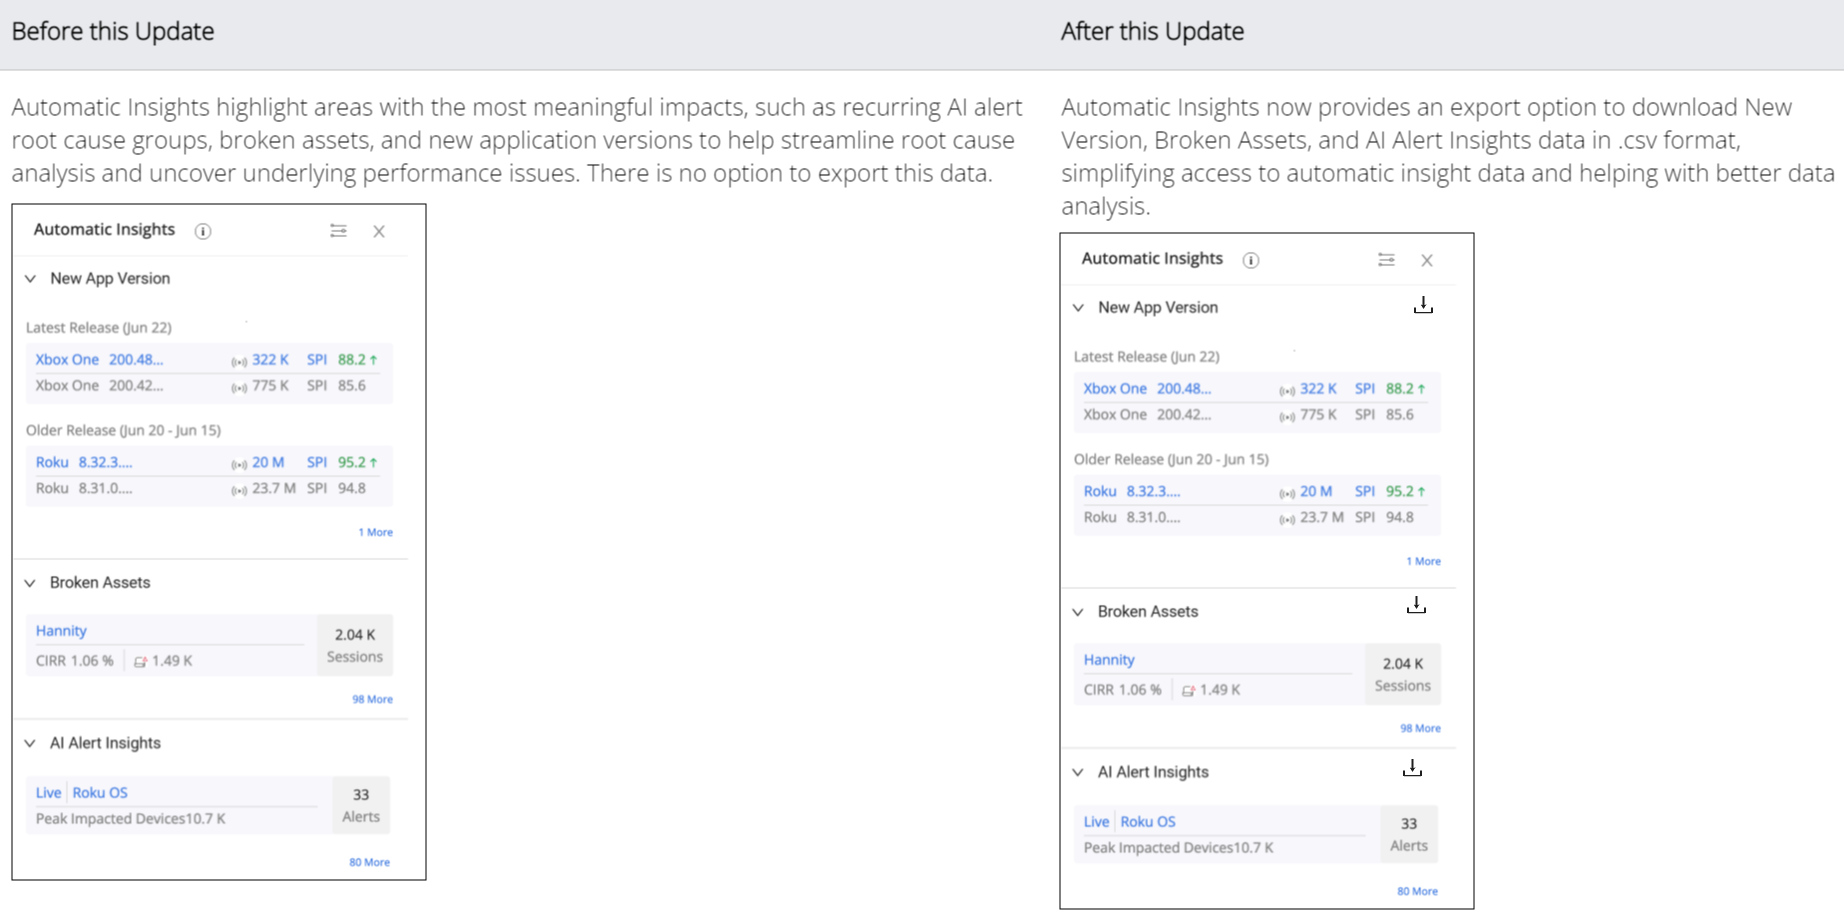Collapse Broken Assets section in right panel
Screen dimensions: 1844x920
coord(1078,612)
